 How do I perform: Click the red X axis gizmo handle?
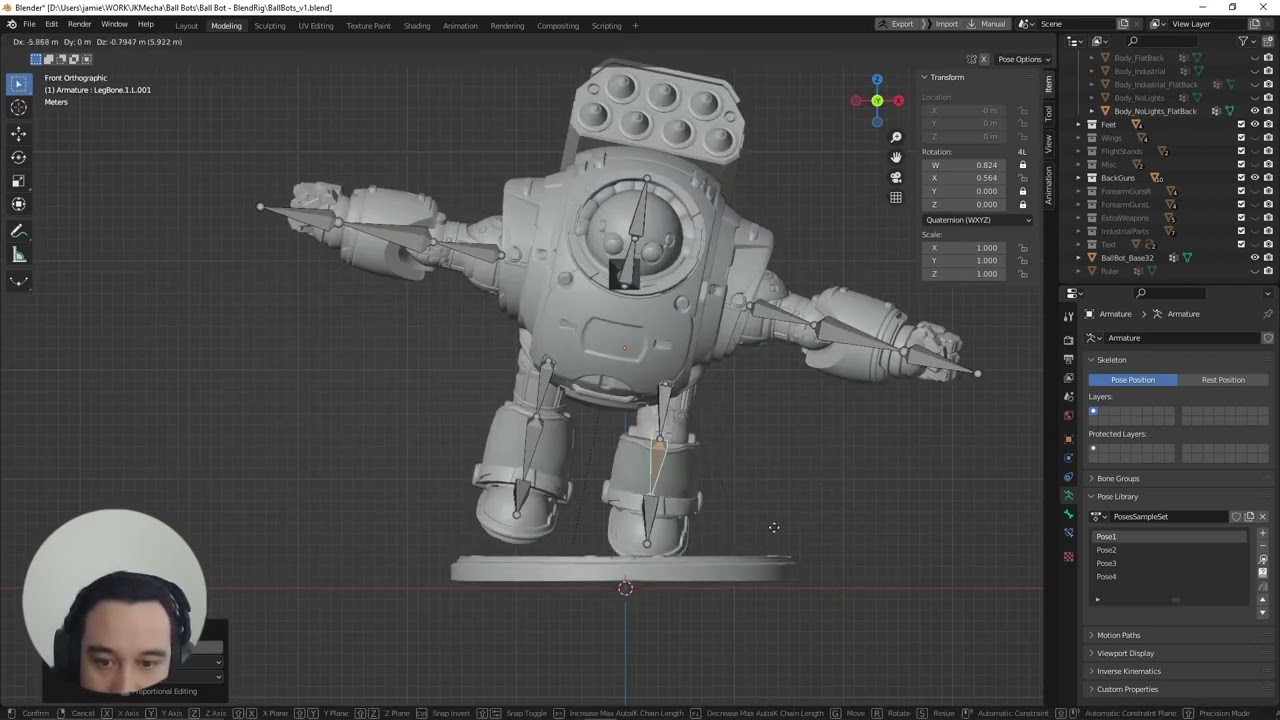coord(898,101)
